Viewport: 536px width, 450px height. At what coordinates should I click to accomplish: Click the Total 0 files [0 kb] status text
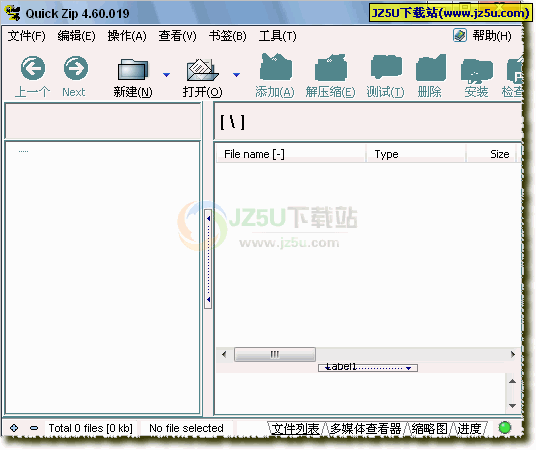91,428
